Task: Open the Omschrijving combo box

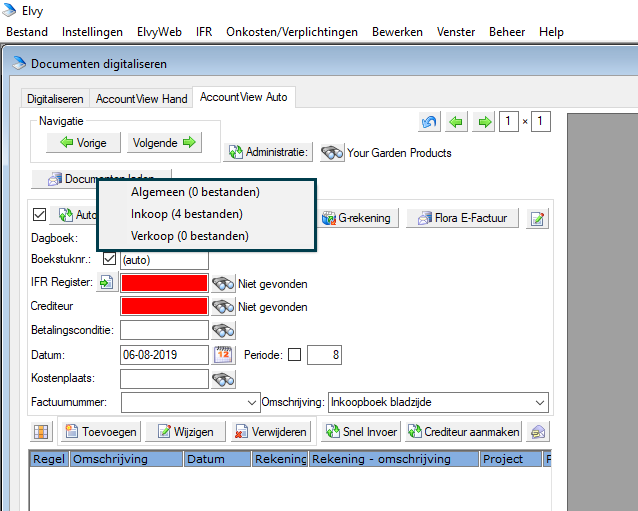Action: [x=540, y=402]
